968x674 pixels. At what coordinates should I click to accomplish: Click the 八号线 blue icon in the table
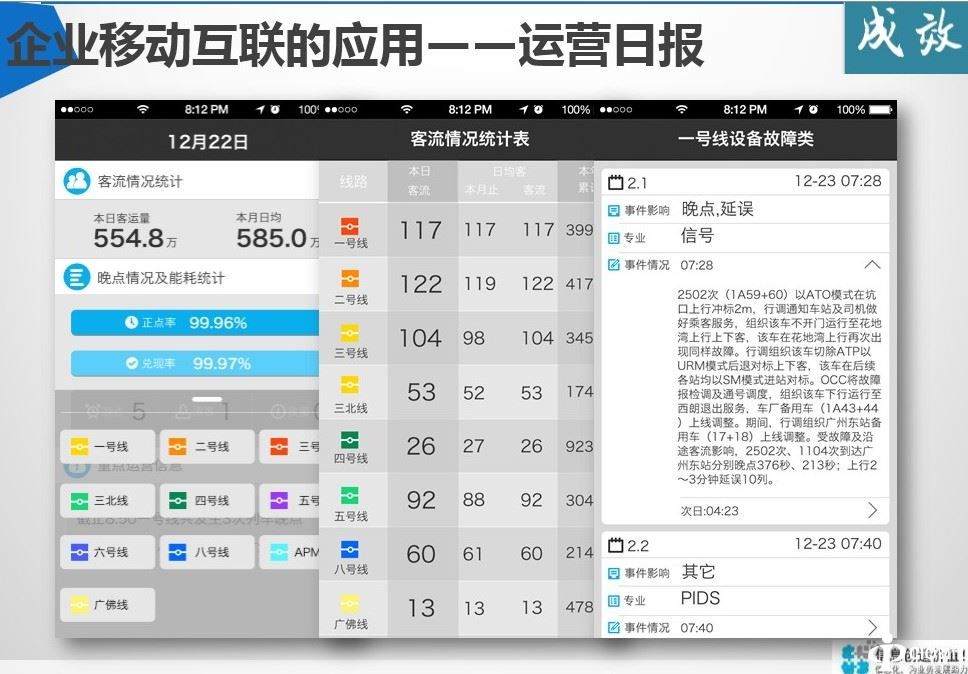(x=349, y=549)
